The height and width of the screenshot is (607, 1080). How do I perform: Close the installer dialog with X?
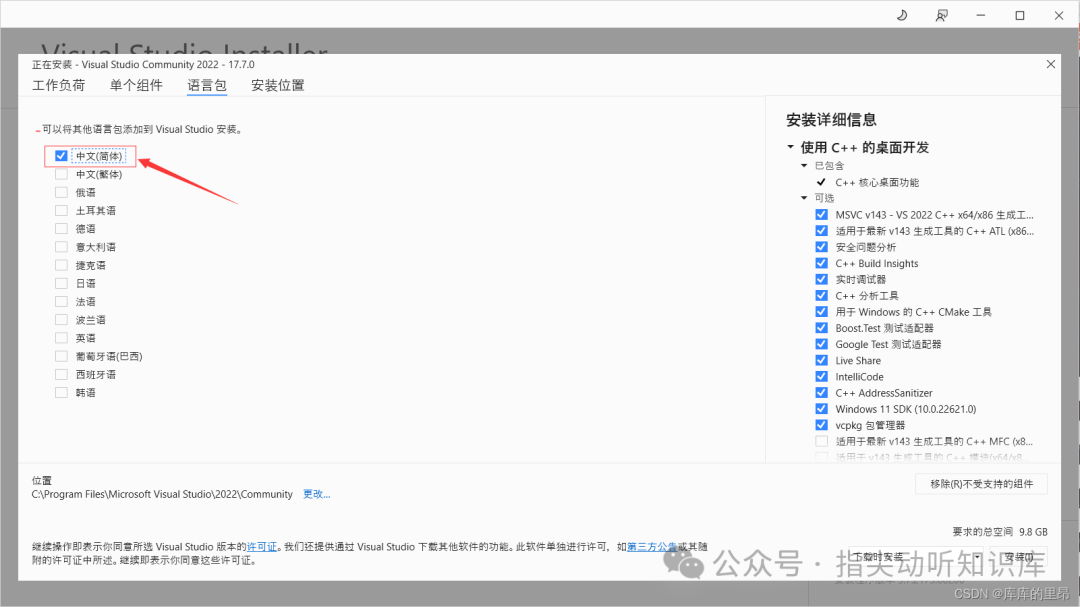coord(1050,64)
